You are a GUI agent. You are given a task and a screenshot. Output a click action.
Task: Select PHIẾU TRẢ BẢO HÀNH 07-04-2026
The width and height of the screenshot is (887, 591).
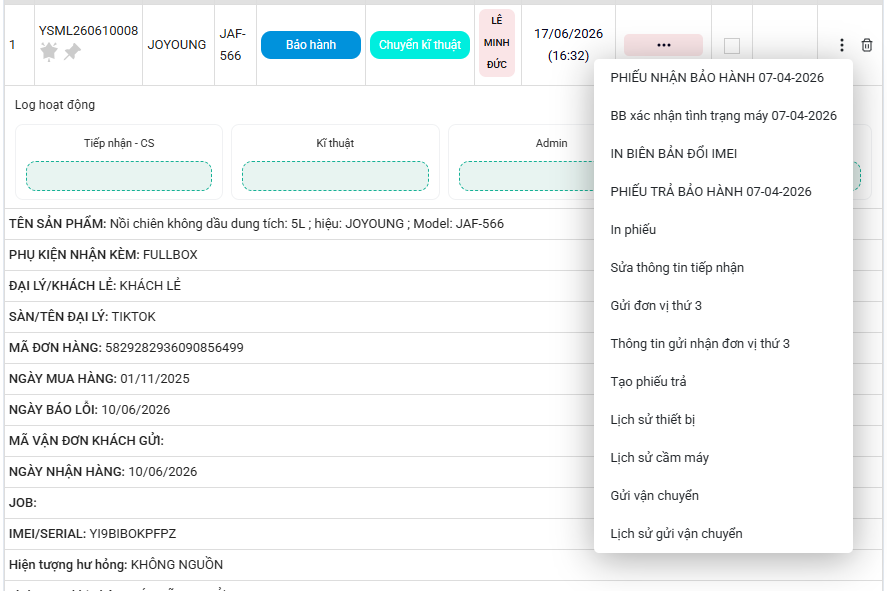(x=711, y=191)
